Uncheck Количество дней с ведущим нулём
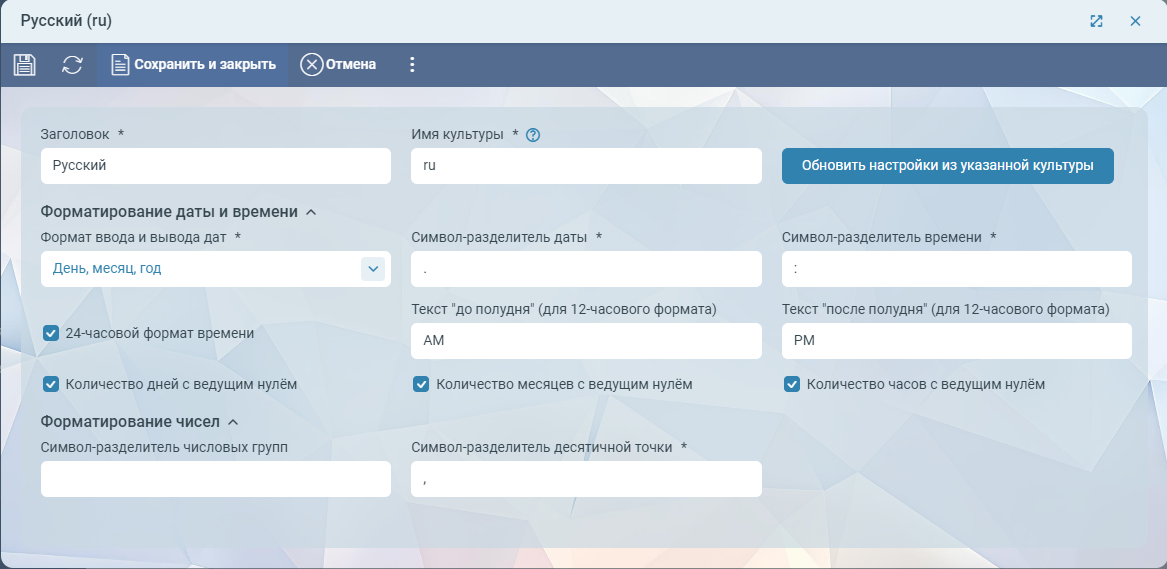The height and width of the screenshot is (569, 1167). 51,384
